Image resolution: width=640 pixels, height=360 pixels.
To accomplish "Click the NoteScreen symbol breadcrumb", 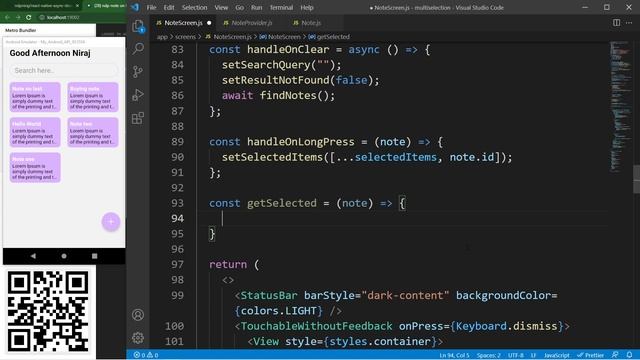I will click(x=280, y=37).
